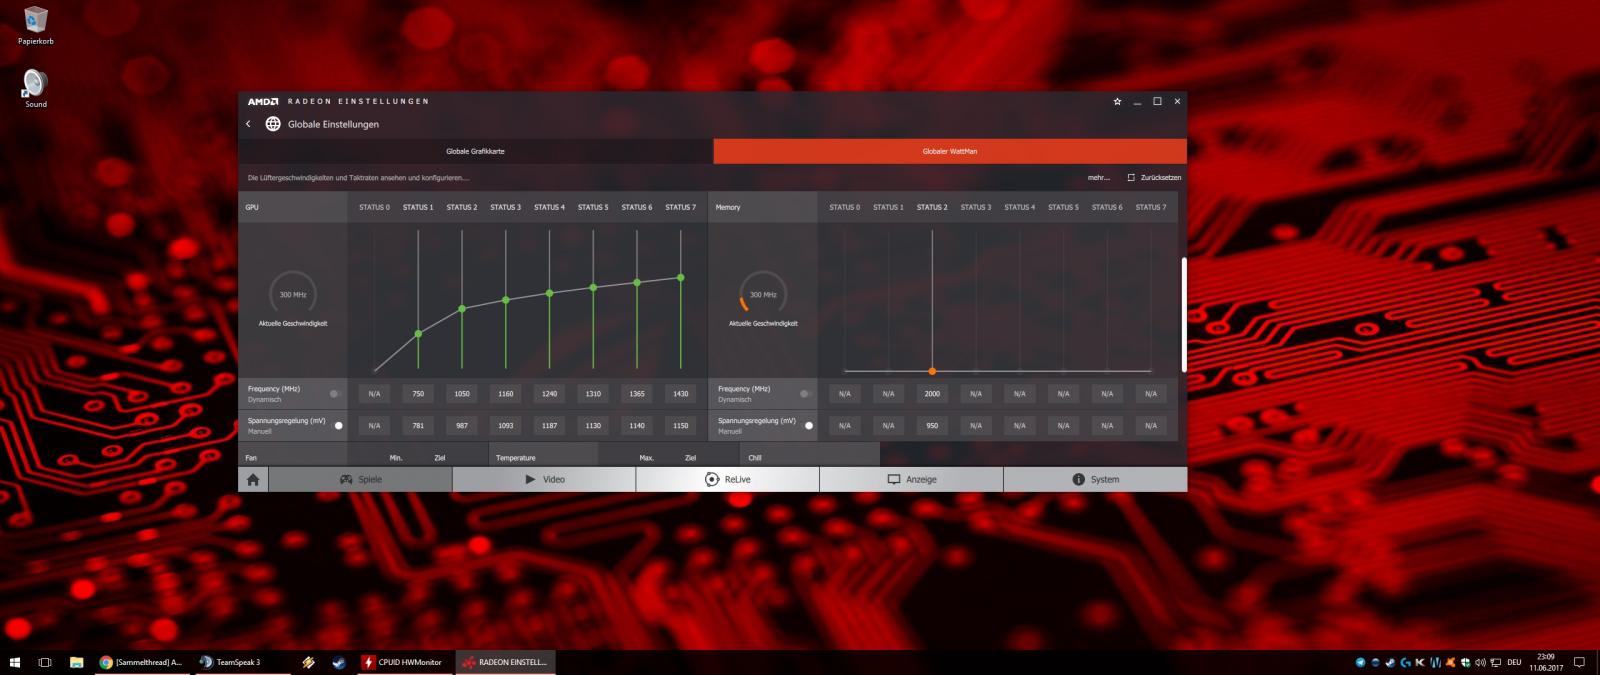Click the Memory STATUS 2 column header

click(x=932, y=207)
